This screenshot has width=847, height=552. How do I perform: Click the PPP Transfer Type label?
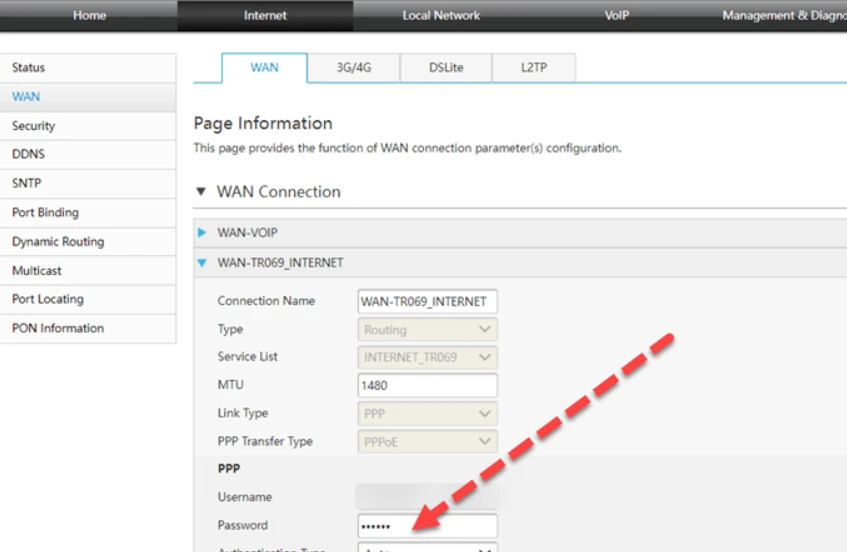point(265,441)
